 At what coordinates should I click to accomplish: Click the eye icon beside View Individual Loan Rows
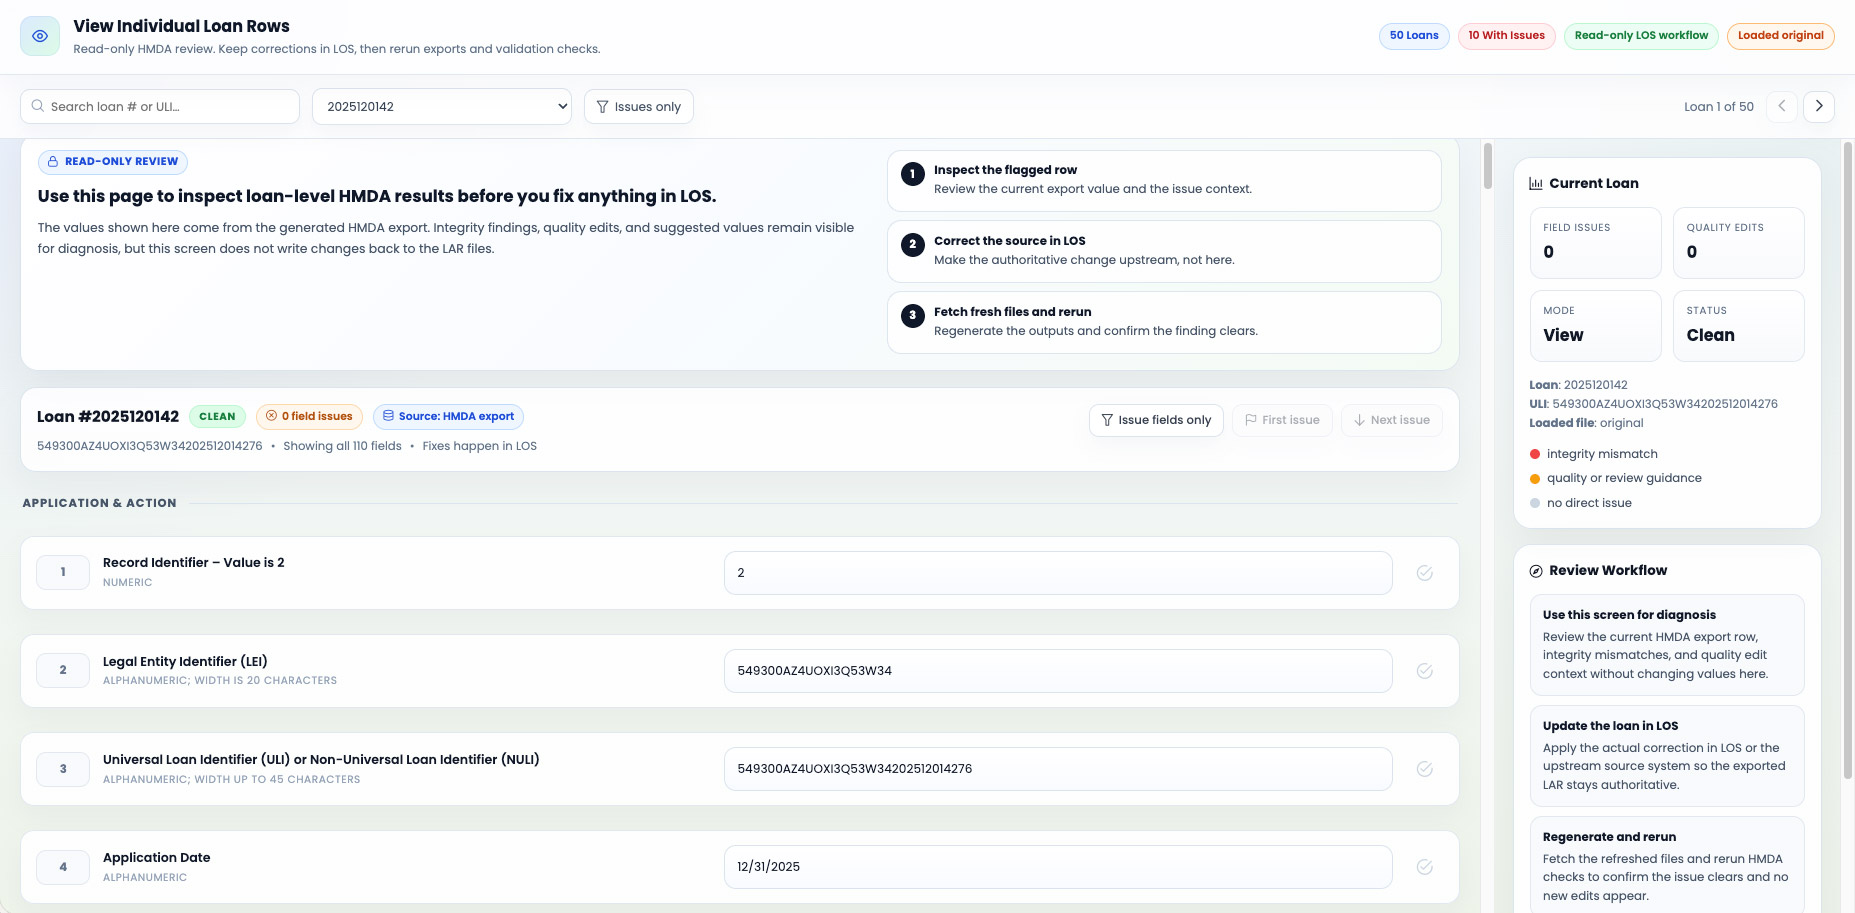coord(40,36)
